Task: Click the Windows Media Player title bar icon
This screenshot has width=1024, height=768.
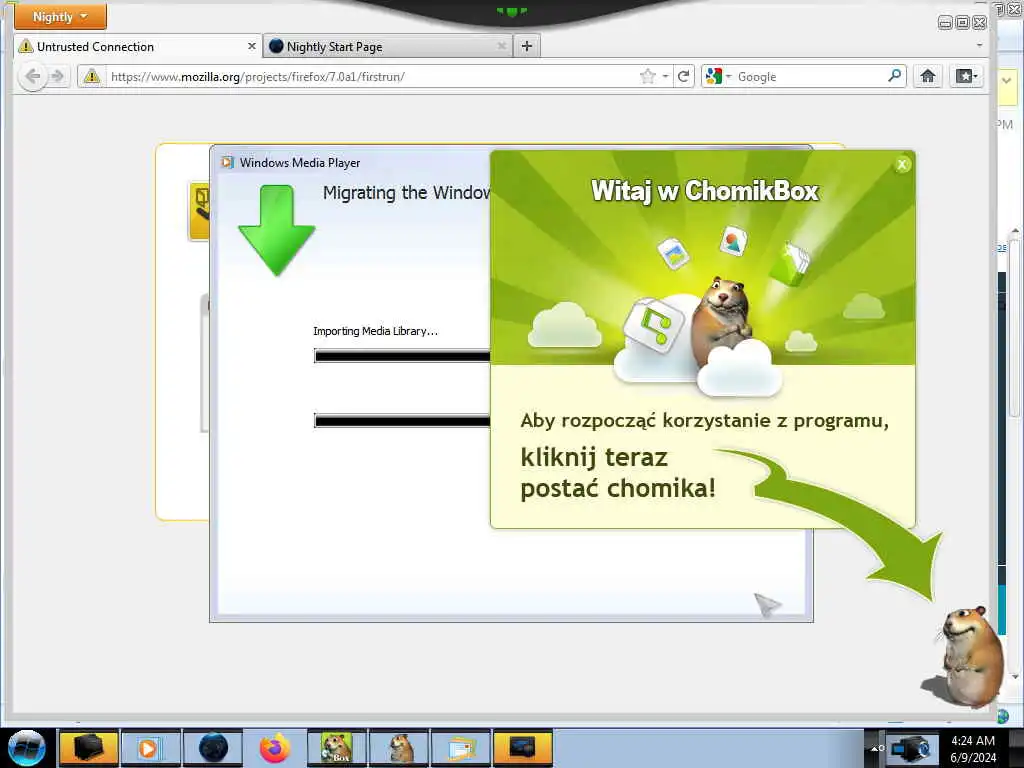Action: [x=227, y=162]
